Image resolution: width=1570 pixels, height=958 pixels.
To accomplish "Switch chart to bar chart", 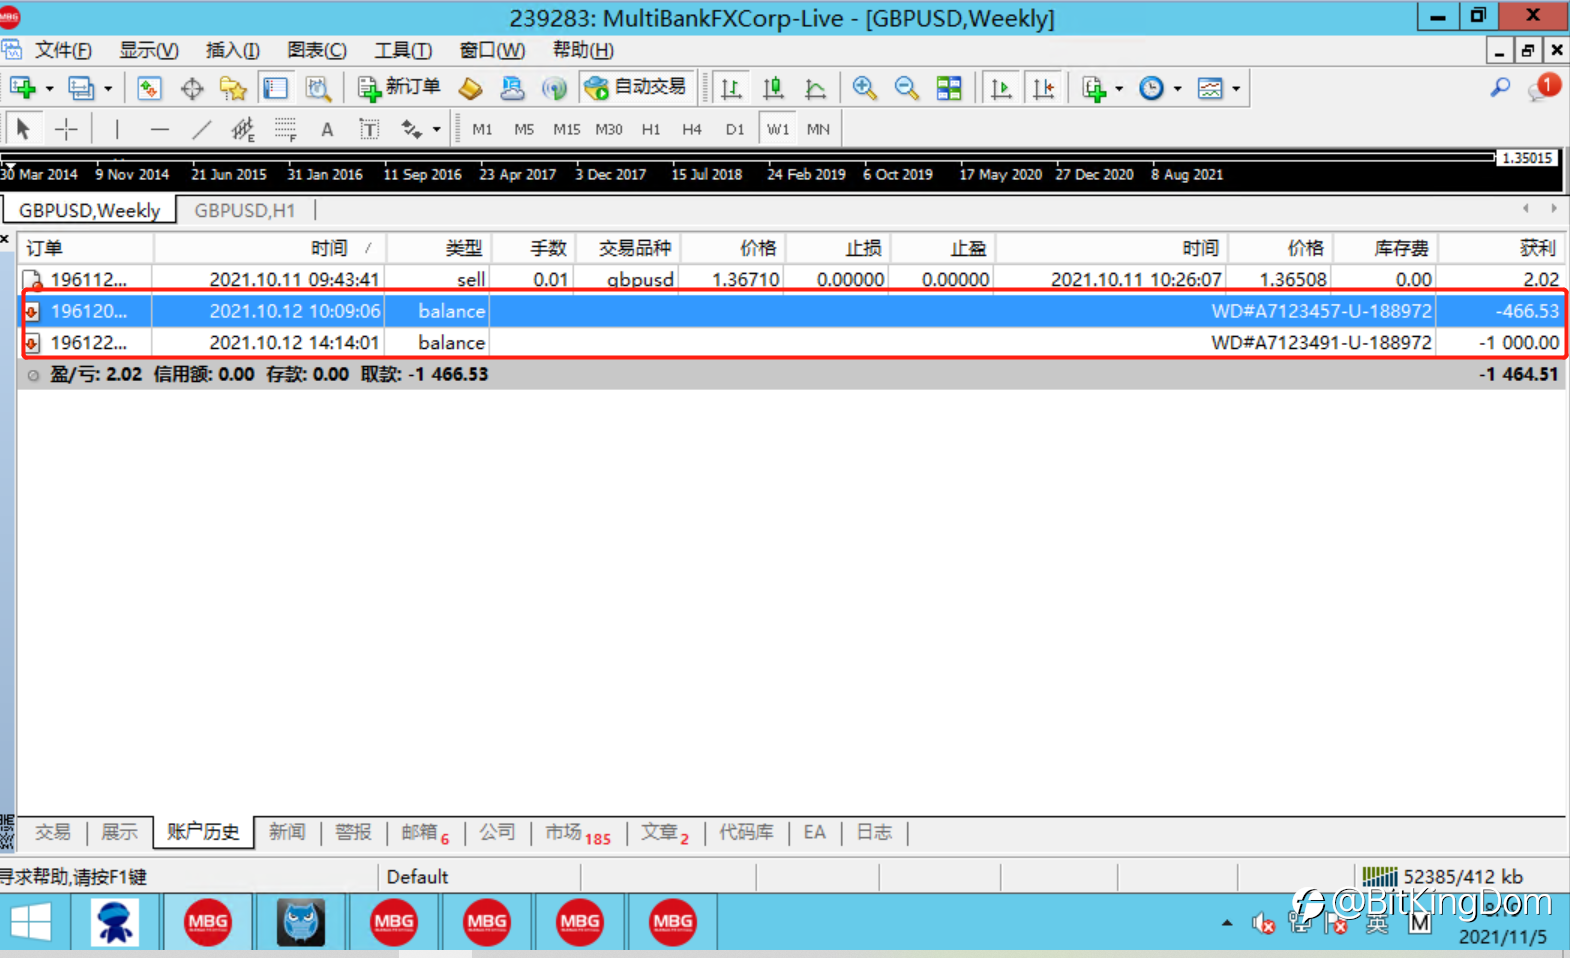I will [731, 88].
